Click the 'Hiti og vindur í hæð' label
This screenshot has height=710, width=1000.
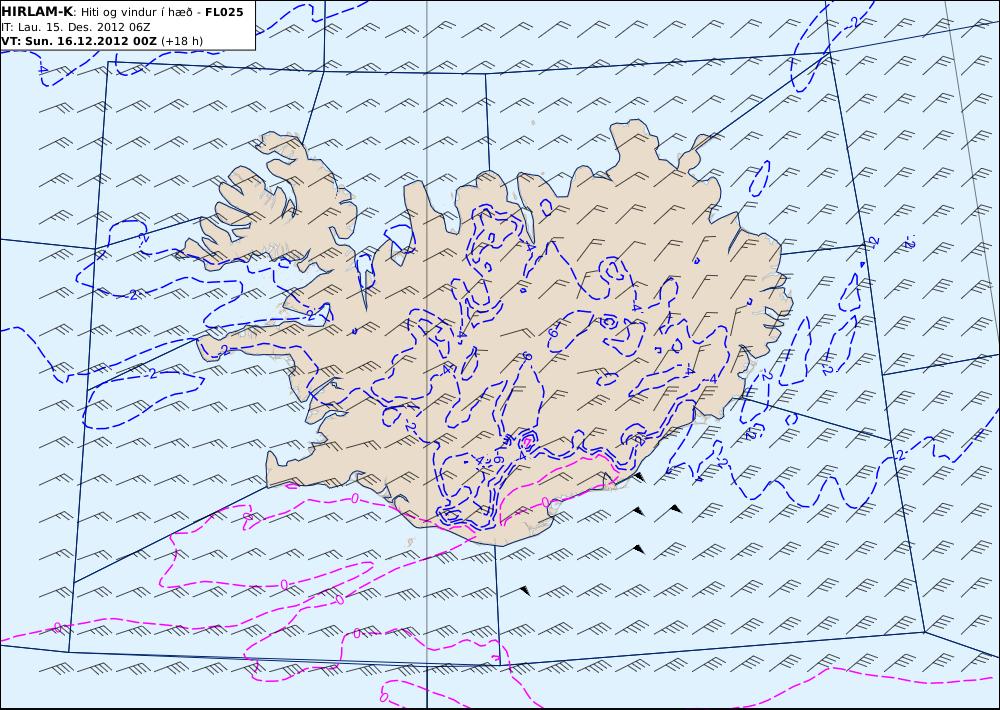click(x=136, y=13)
